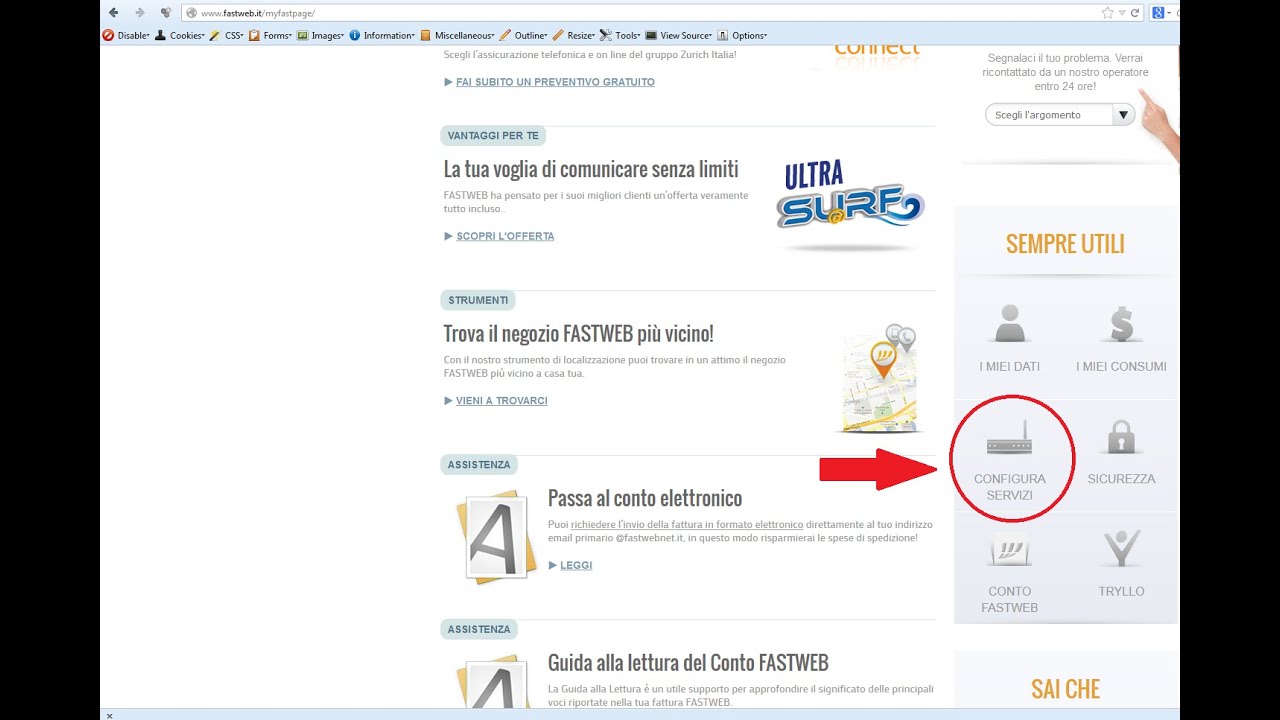Screen dimensions: 1280x720
Task: Open the Resize toolbar dropdown
Action: click(x=574, y=35)
